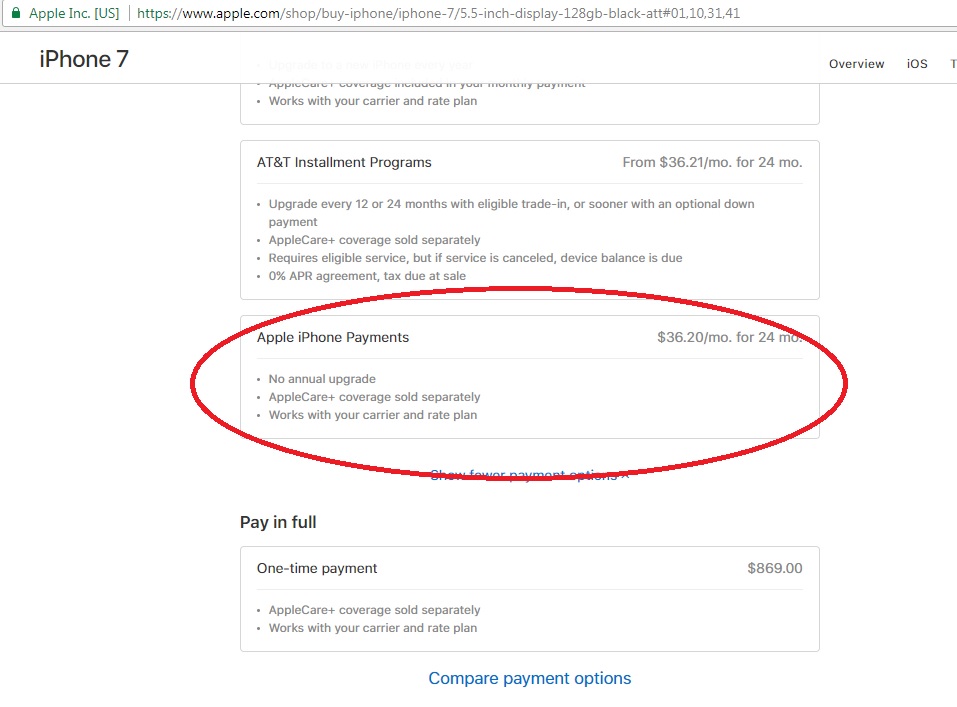This screenshot has width=957, height=707.
Task: Select Apple iPhone Payments option
Action: point(530,377)
